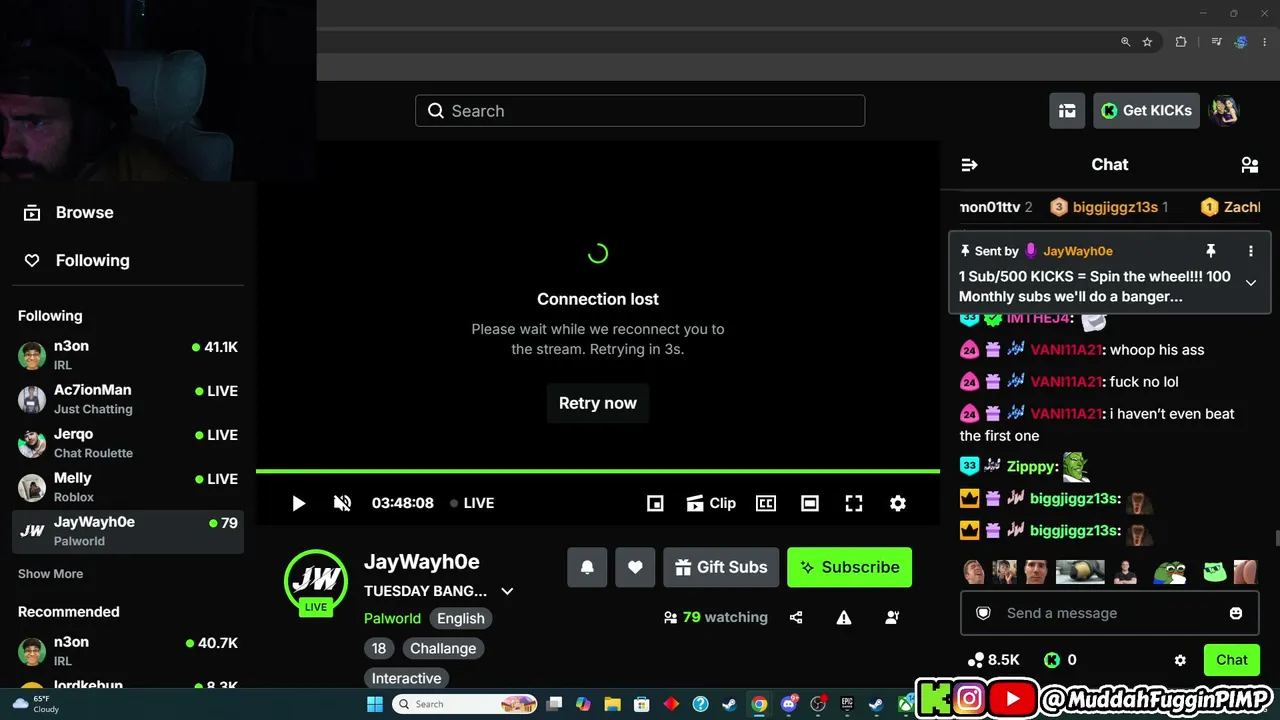Viewport: 1280px width, 720px height.
Task: Open chat users list icon
Action: [1249, 165]
